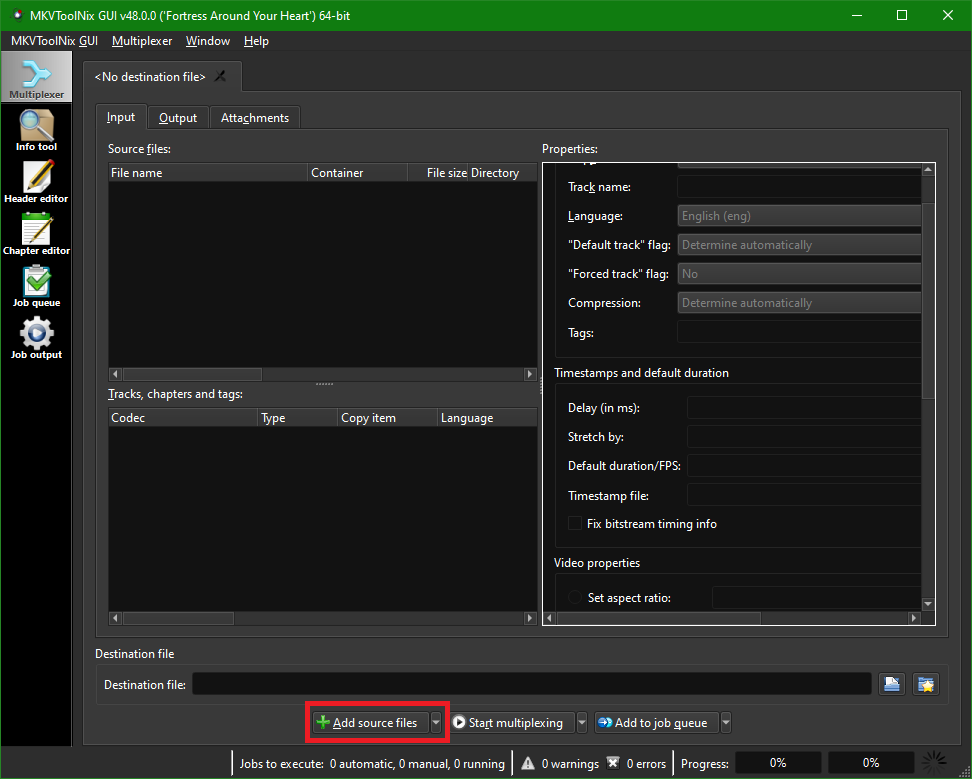Open the Compression dropdown

pos(799,303)
